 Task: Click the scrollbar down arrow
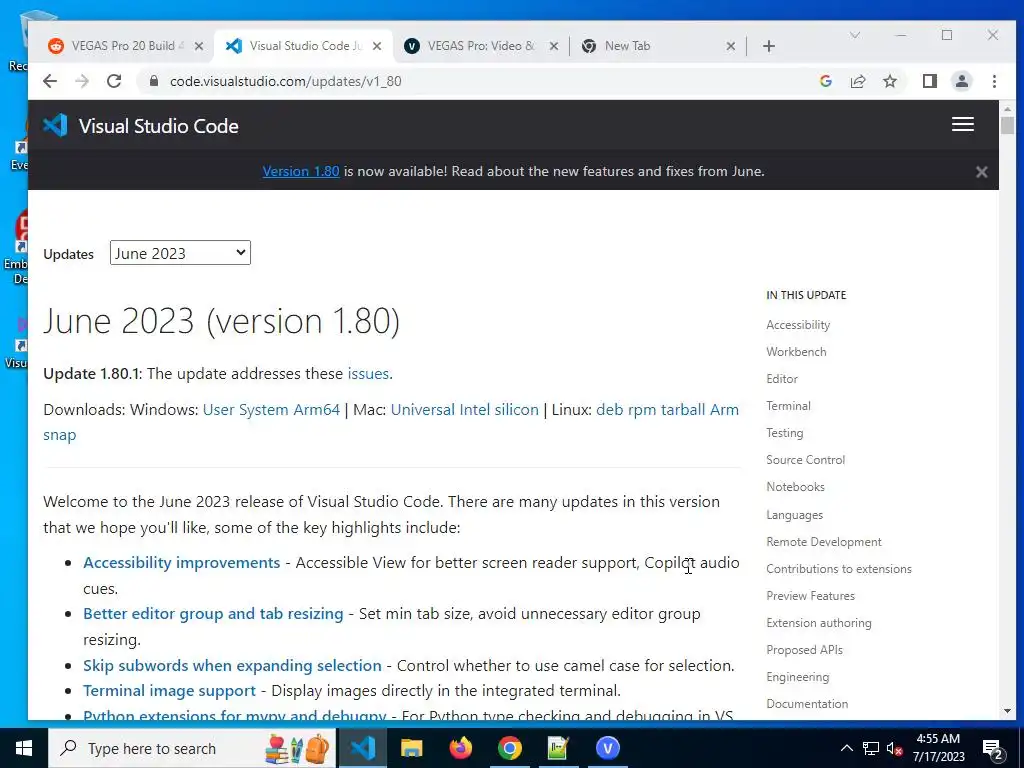coord(1007,711)
